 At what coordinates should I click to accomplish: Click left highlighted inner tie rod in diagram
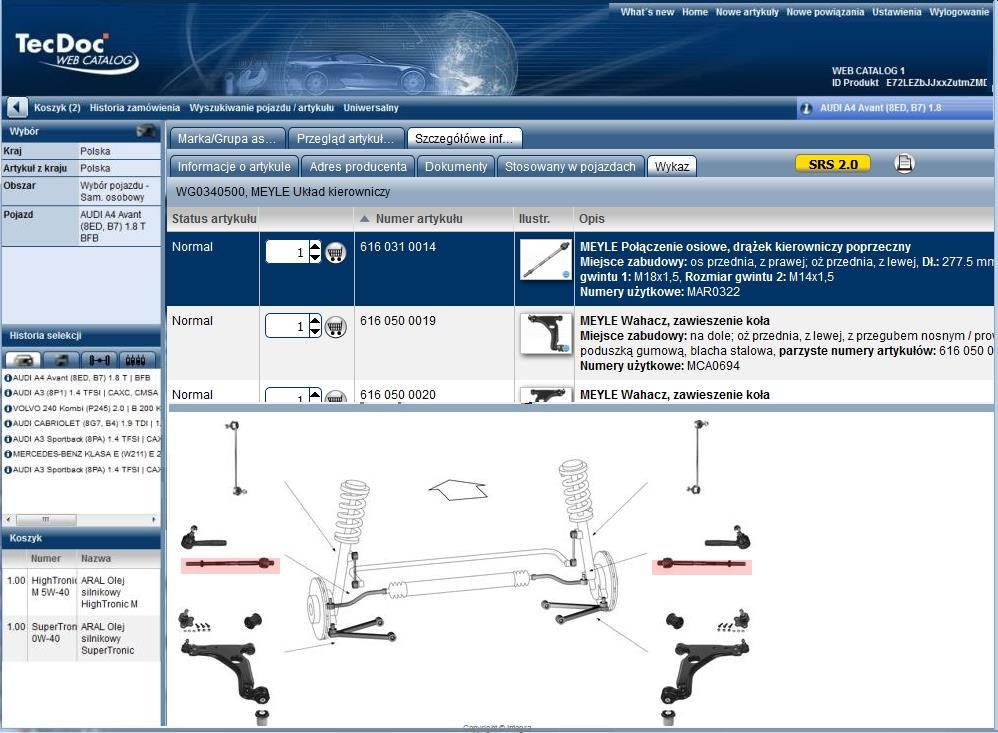pos(230,564)
